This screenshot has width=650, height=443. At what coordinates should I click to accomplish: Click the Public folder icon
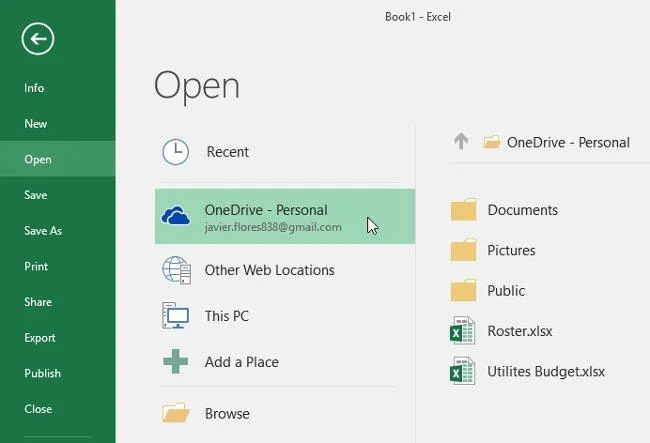click(463, 290)
